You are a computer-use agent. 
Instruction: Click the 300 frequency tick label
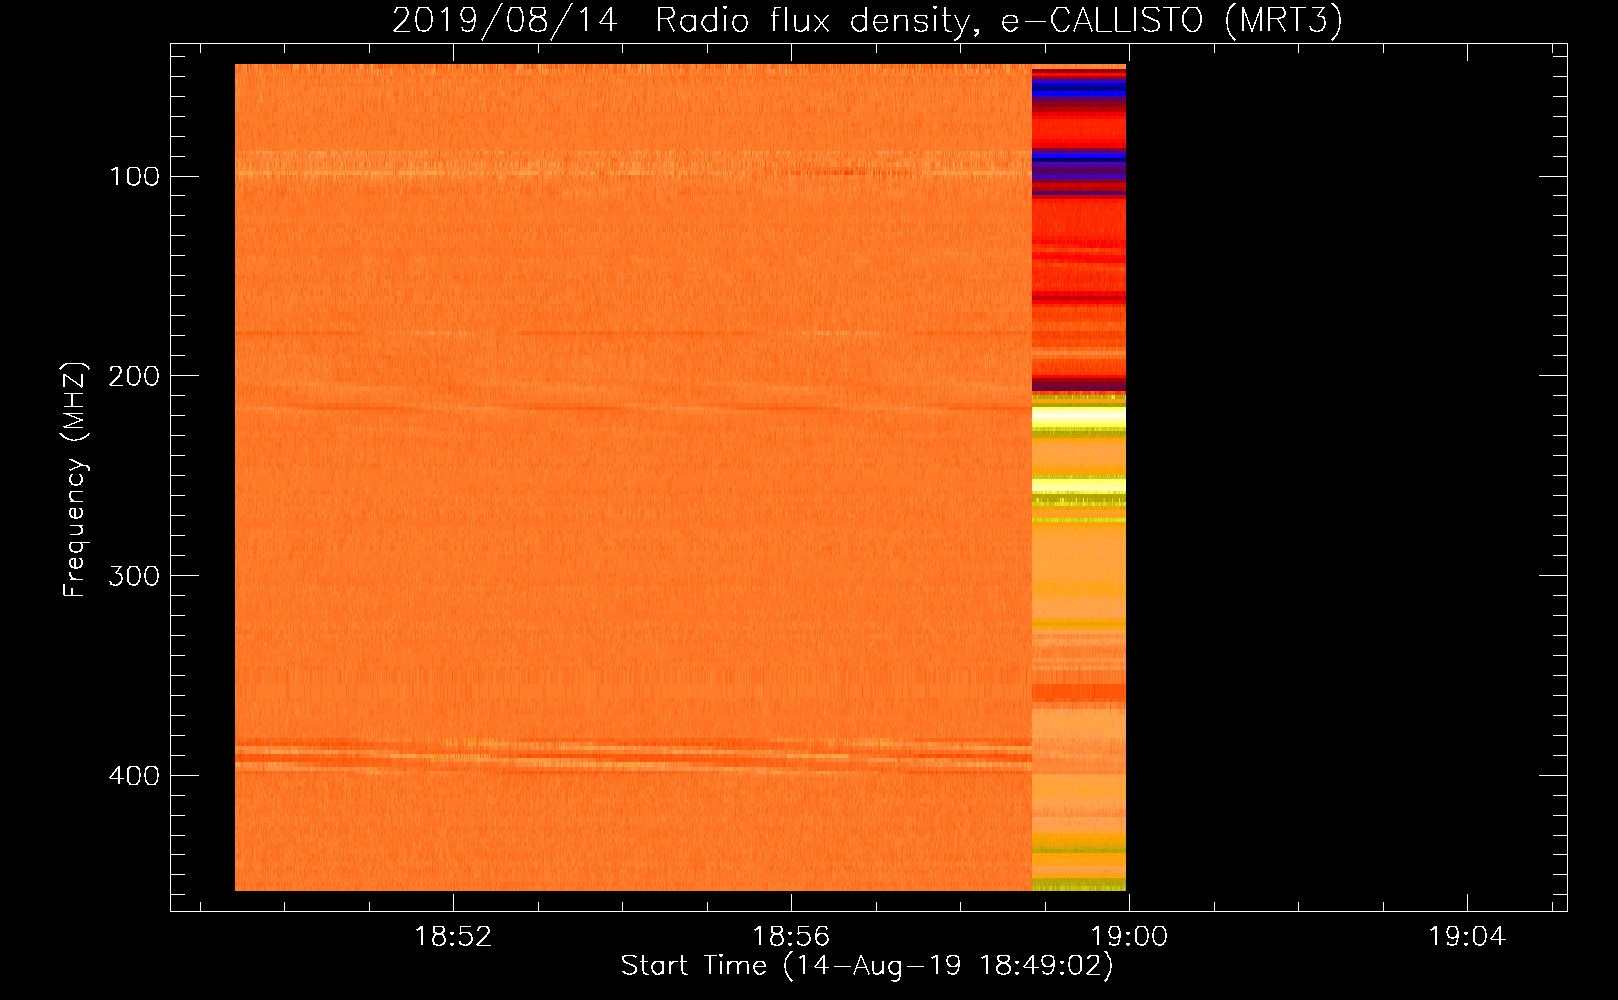[133, 576]
